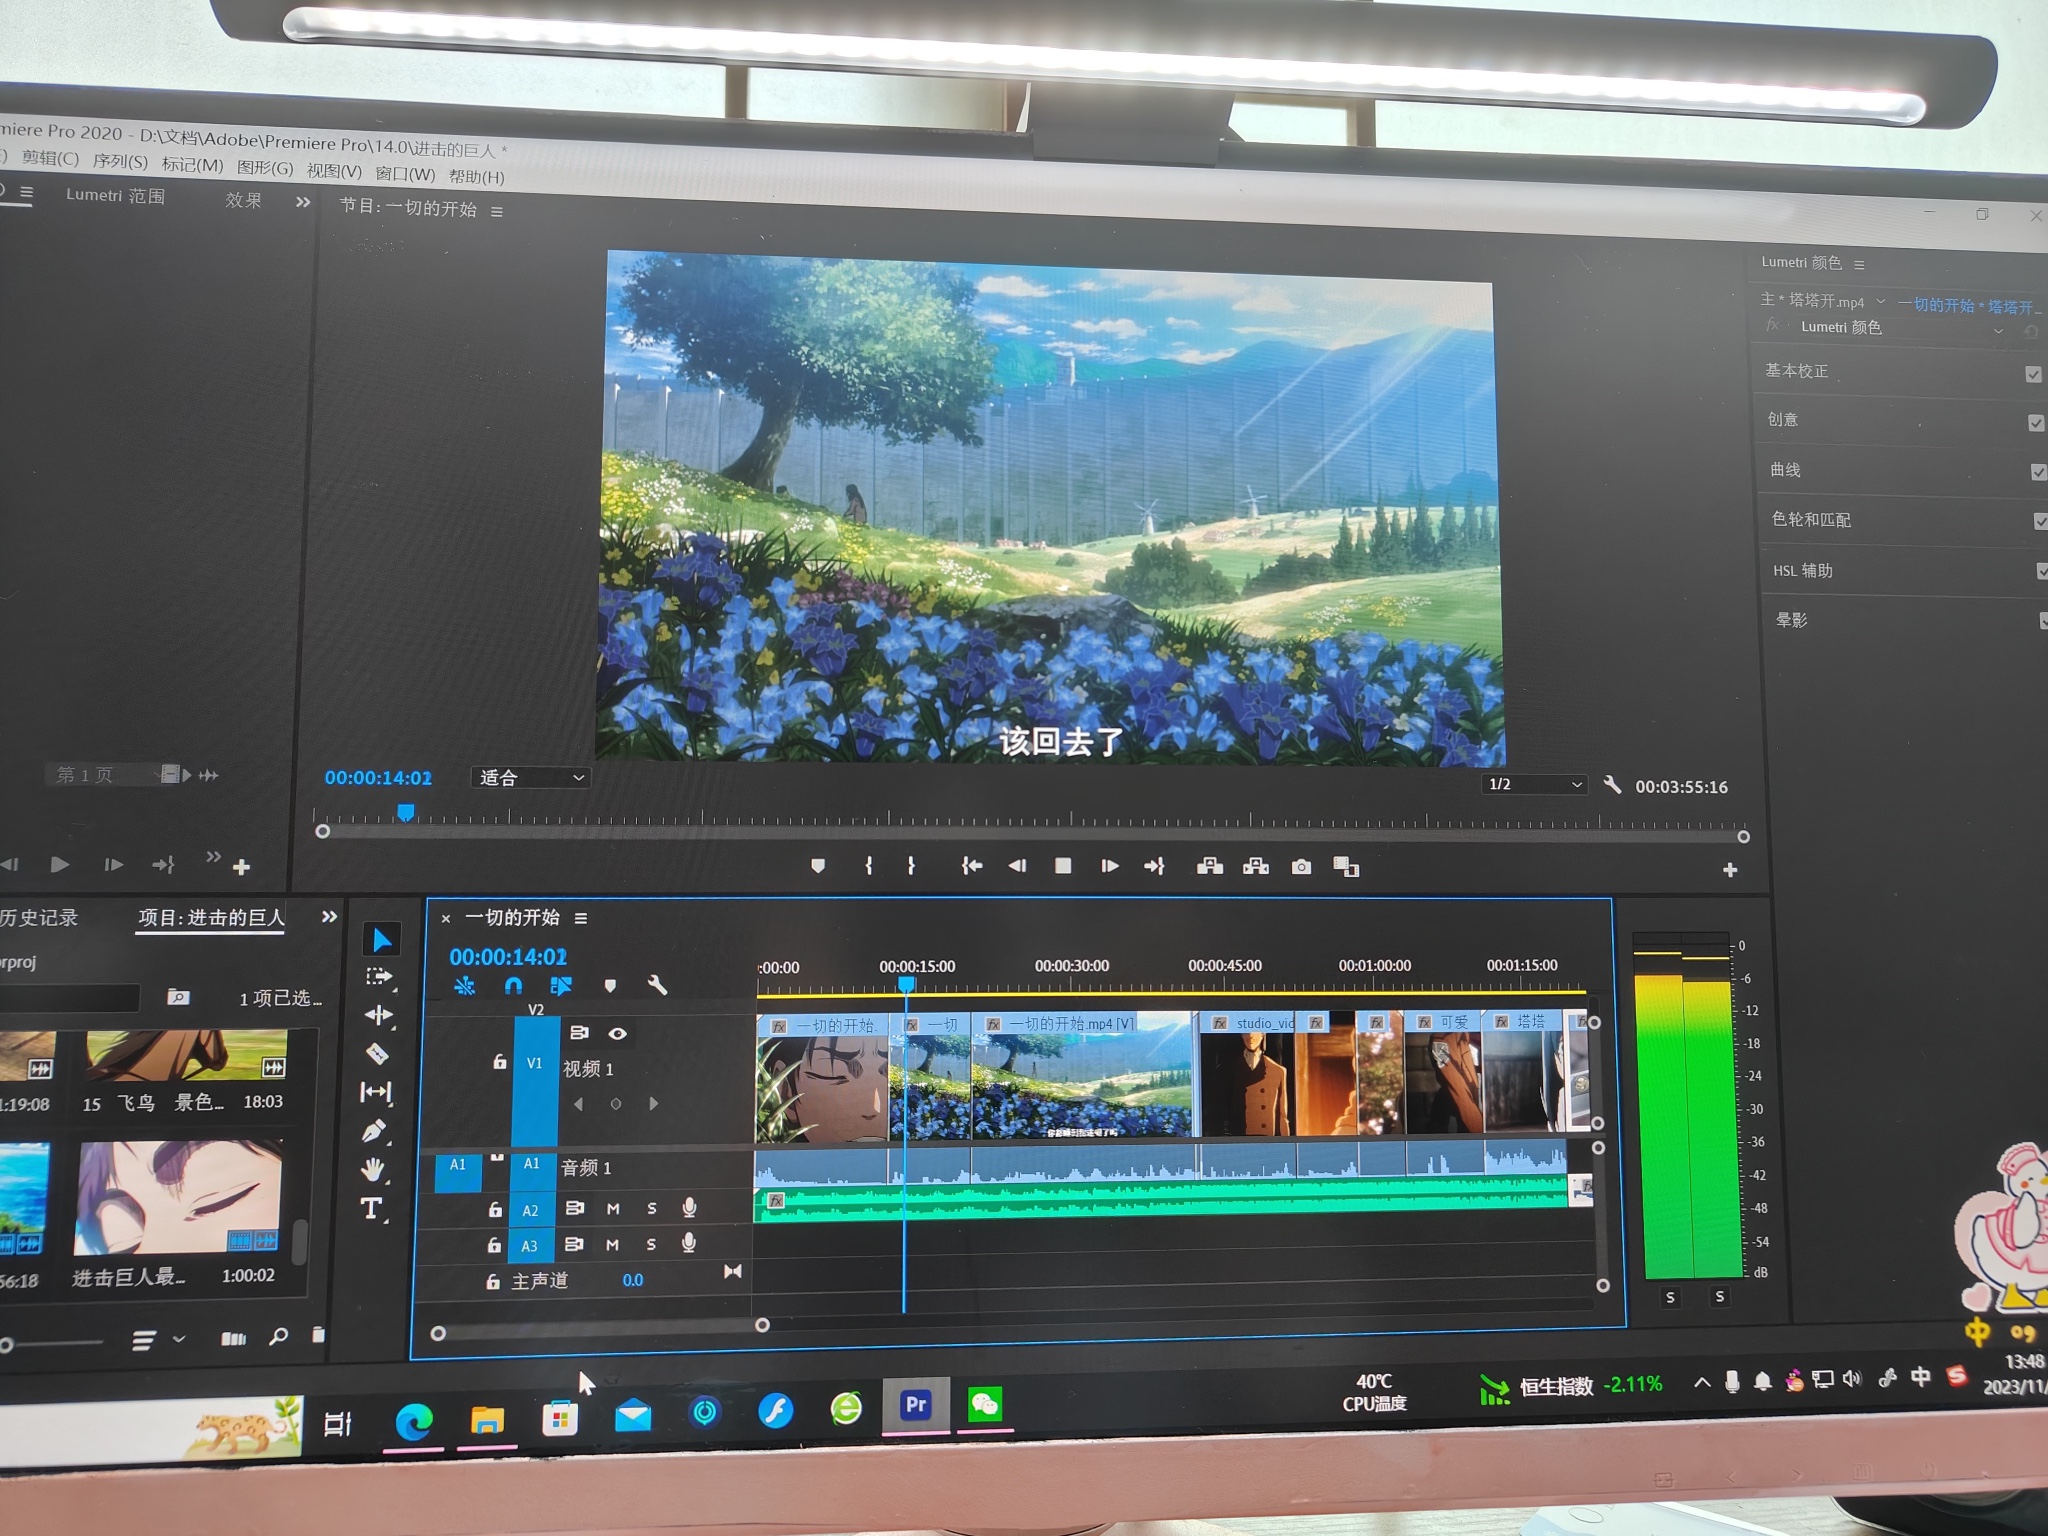Viewport: 2048px width, 1536px height.
Task: Toggle 曲线 section checkbox
Action: pos(2038,472)
